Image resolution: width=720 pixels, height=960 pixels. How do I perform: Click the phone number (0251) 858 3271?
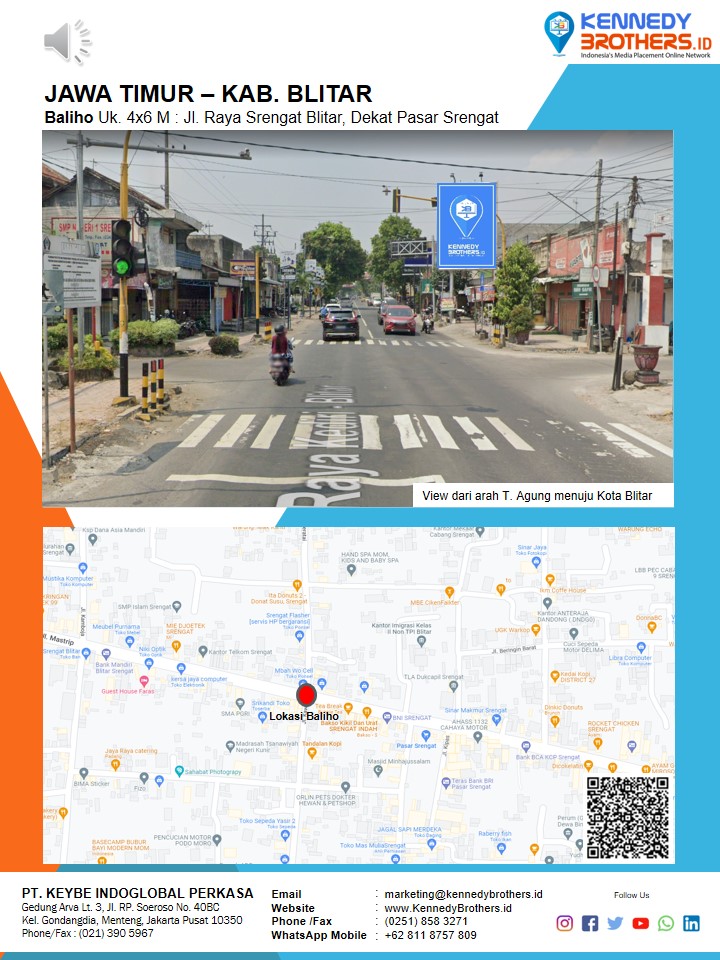pos(426,922)
